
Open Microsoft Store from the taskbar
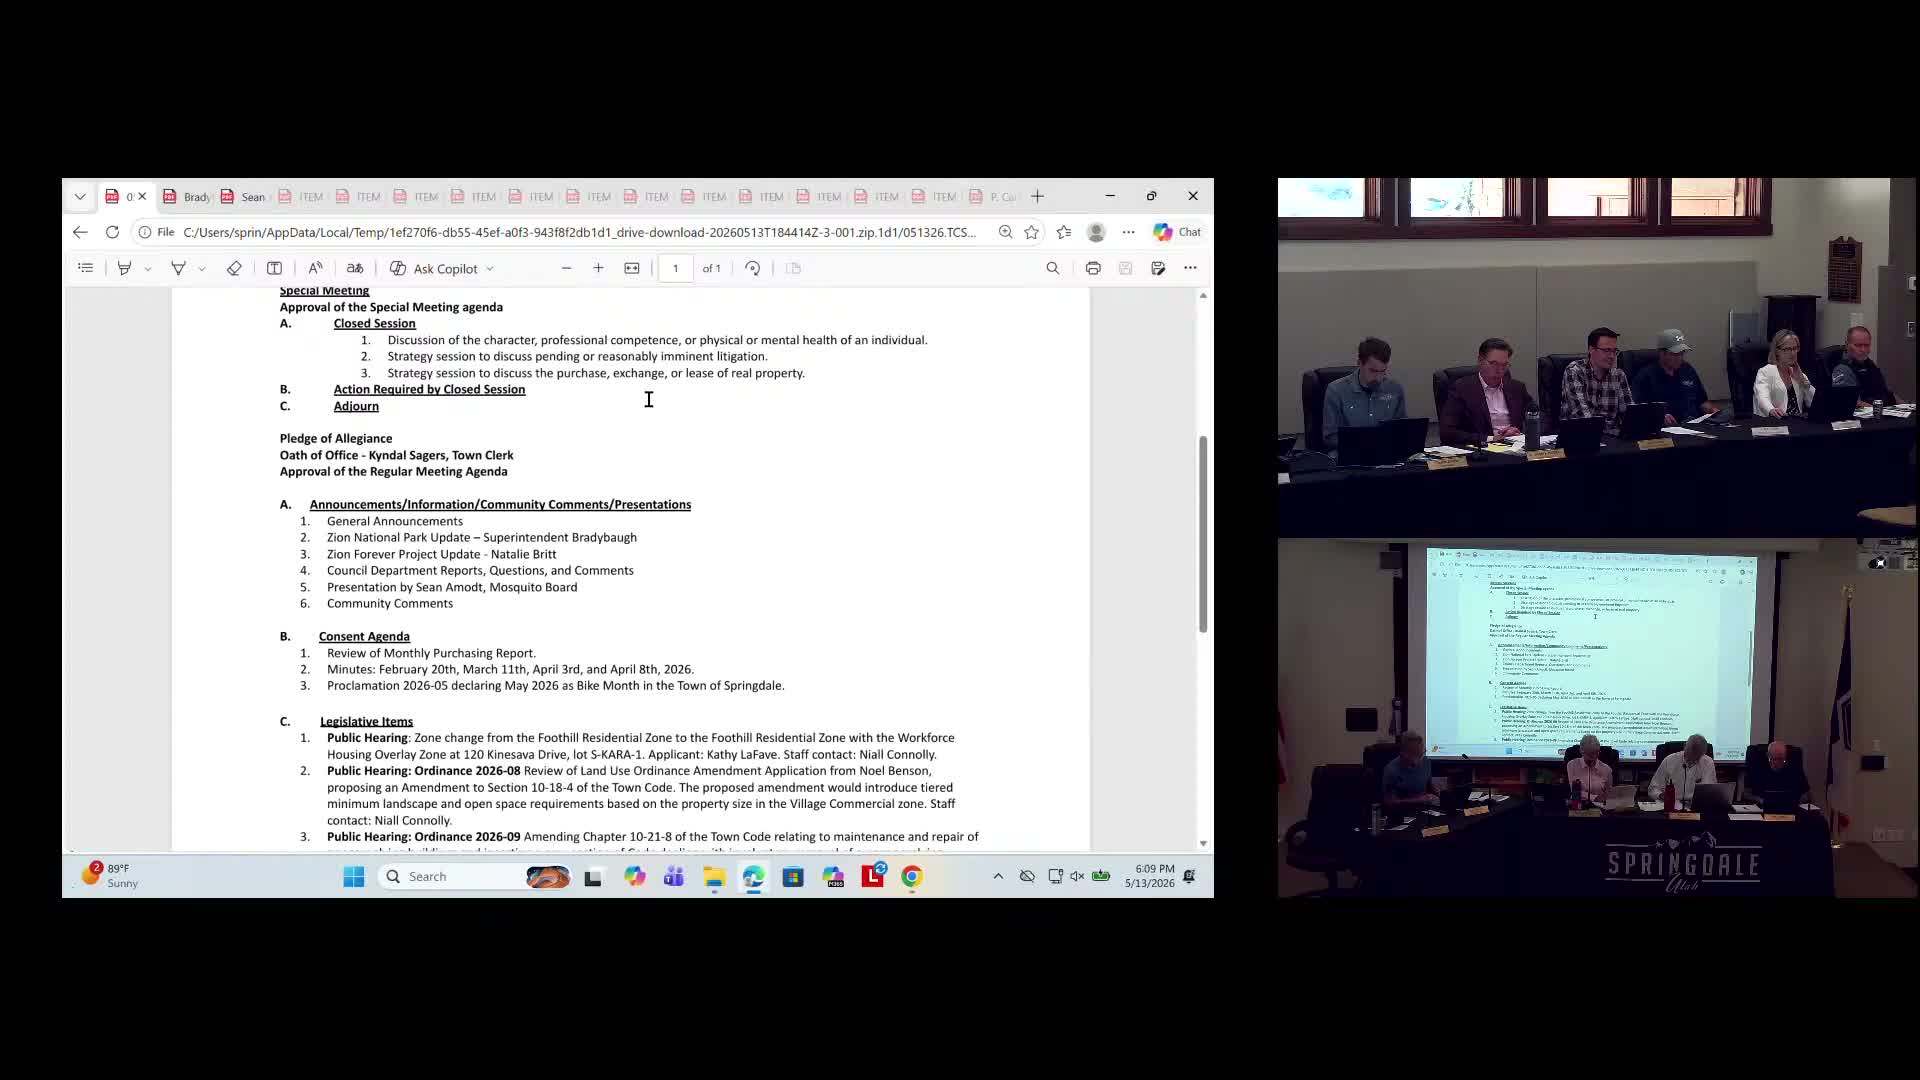(793, 877)
